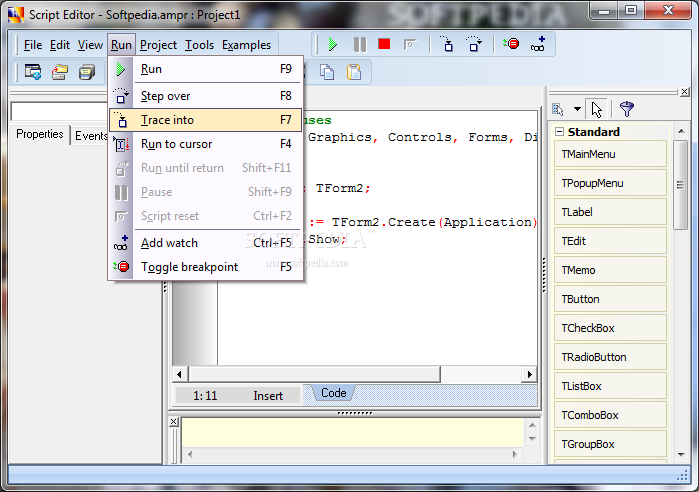This screenshot has width=699, height=492.
Task: Click the palette scrollbar down arrow
Action: click(x=681, y=455)
